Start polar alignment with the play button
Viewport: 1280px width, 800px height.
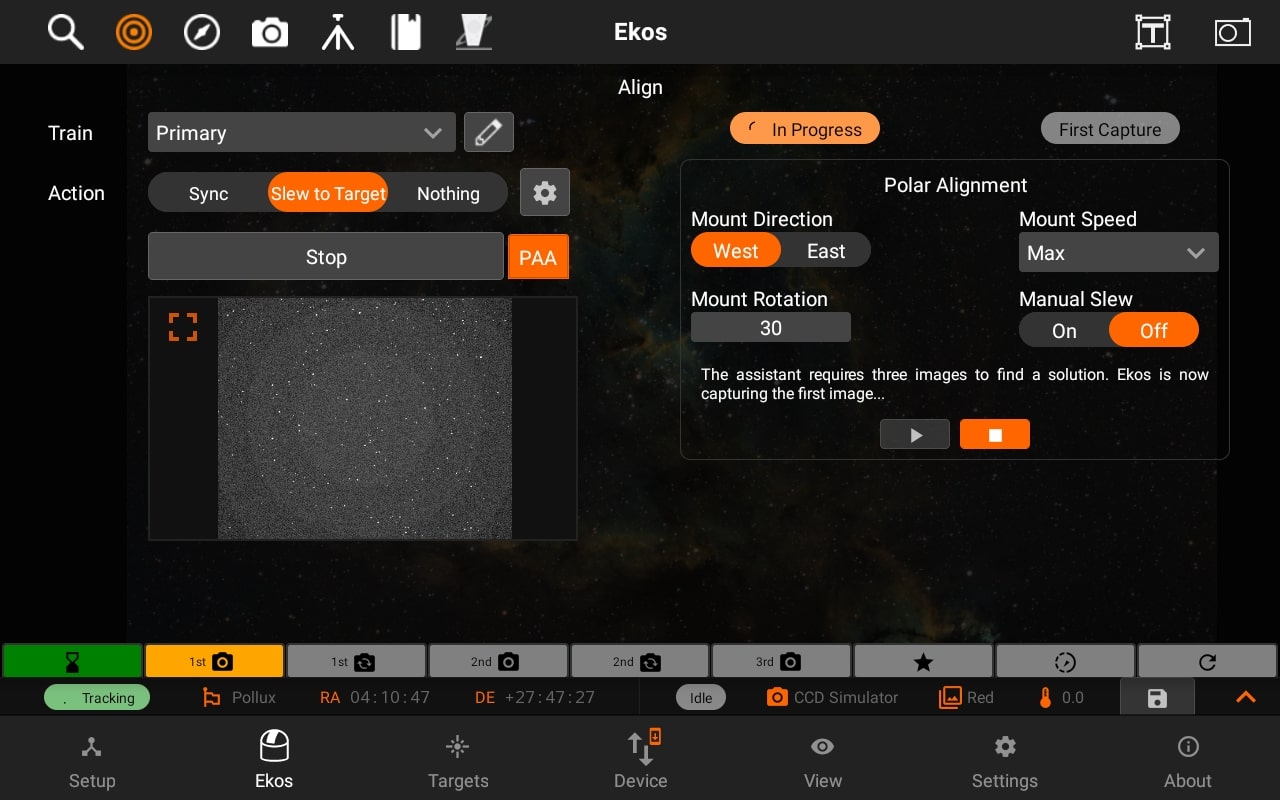coord(915,434)
